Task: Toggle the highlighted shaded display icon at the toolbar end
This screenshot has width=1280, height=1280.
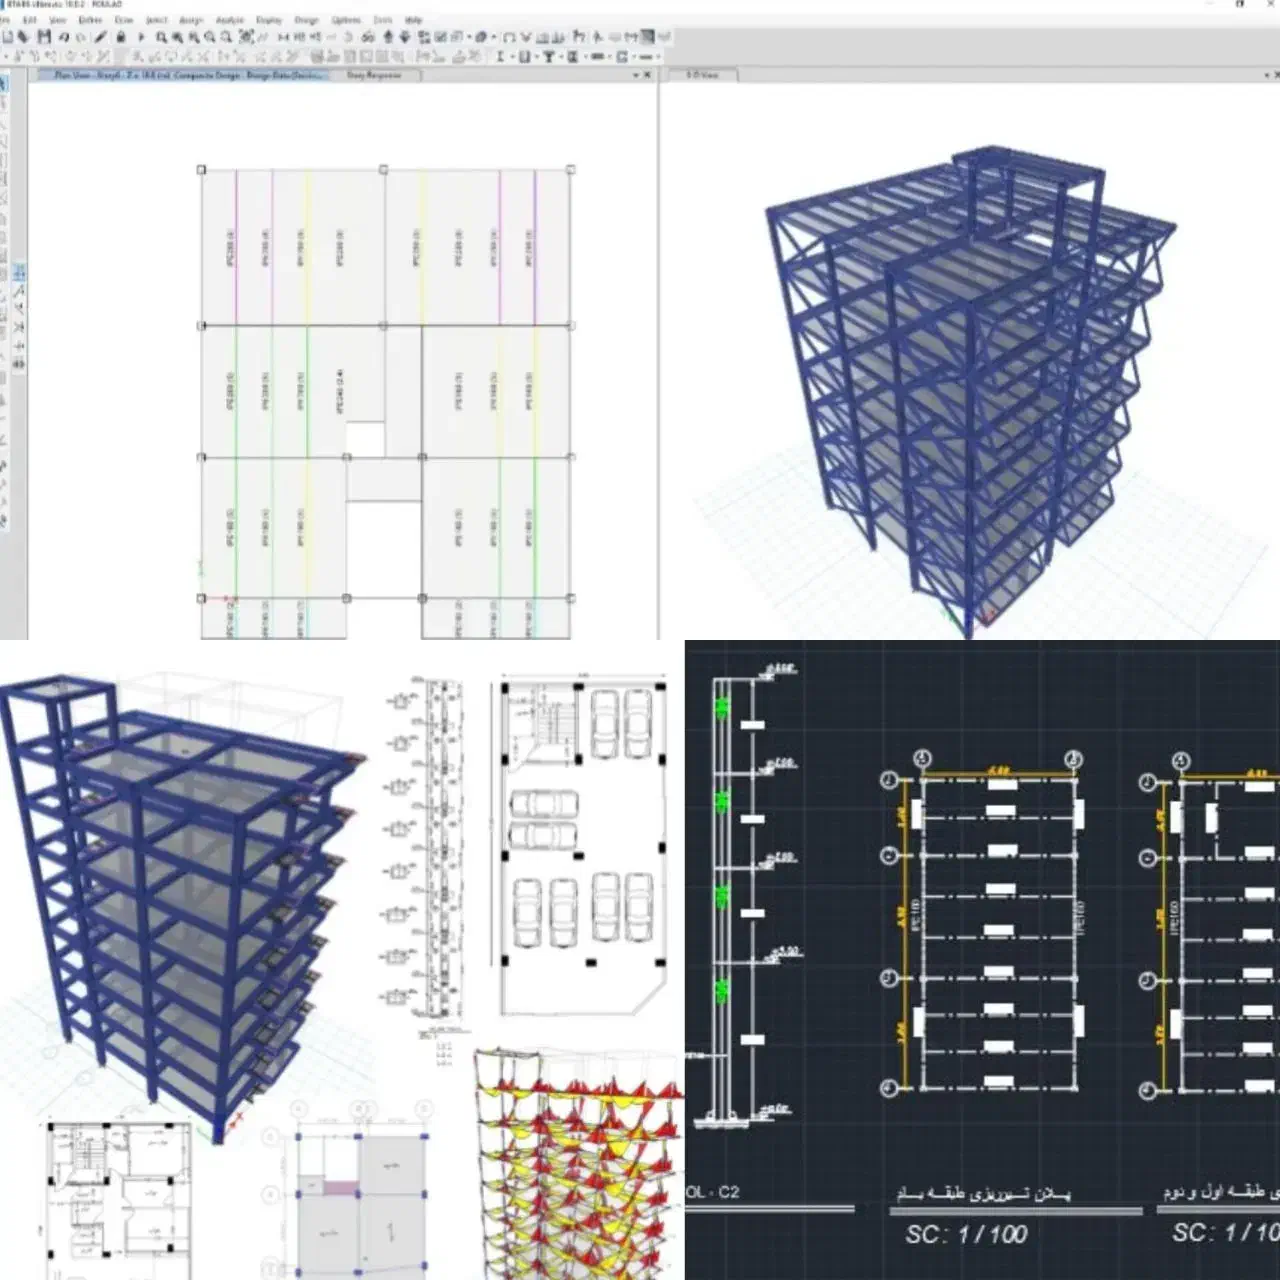Action: (x=647, y=37)
